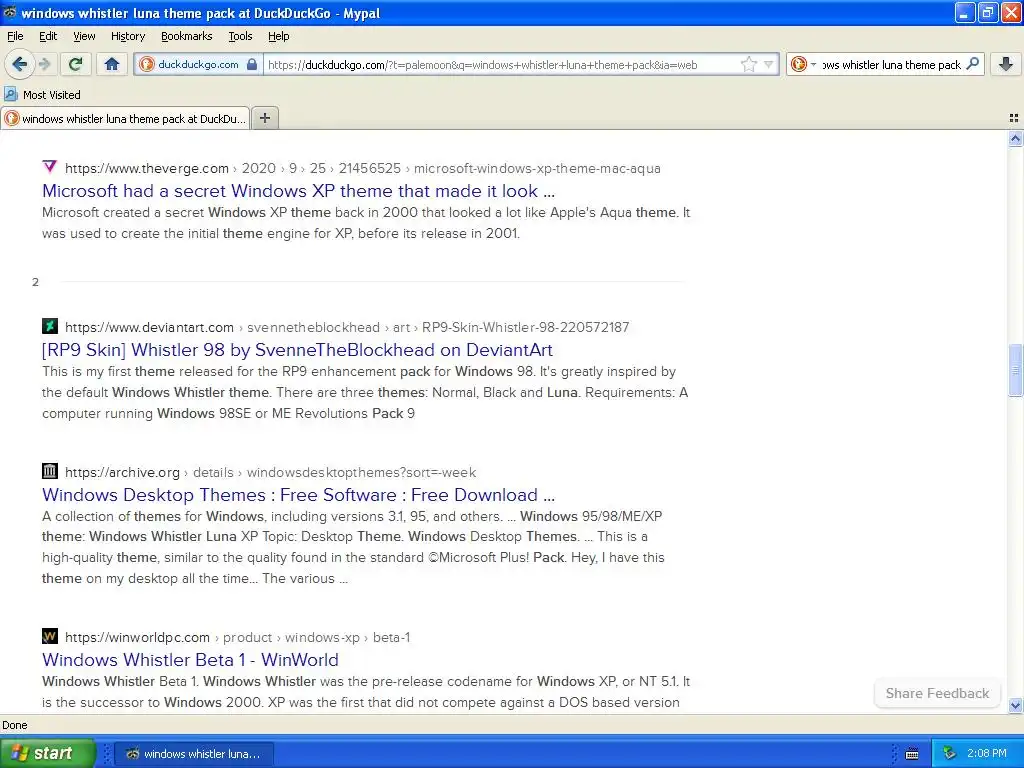Open the Home page button
The width and height of the screenshot is (1024, 768).
pyautogui.click(x=112, y=64)
